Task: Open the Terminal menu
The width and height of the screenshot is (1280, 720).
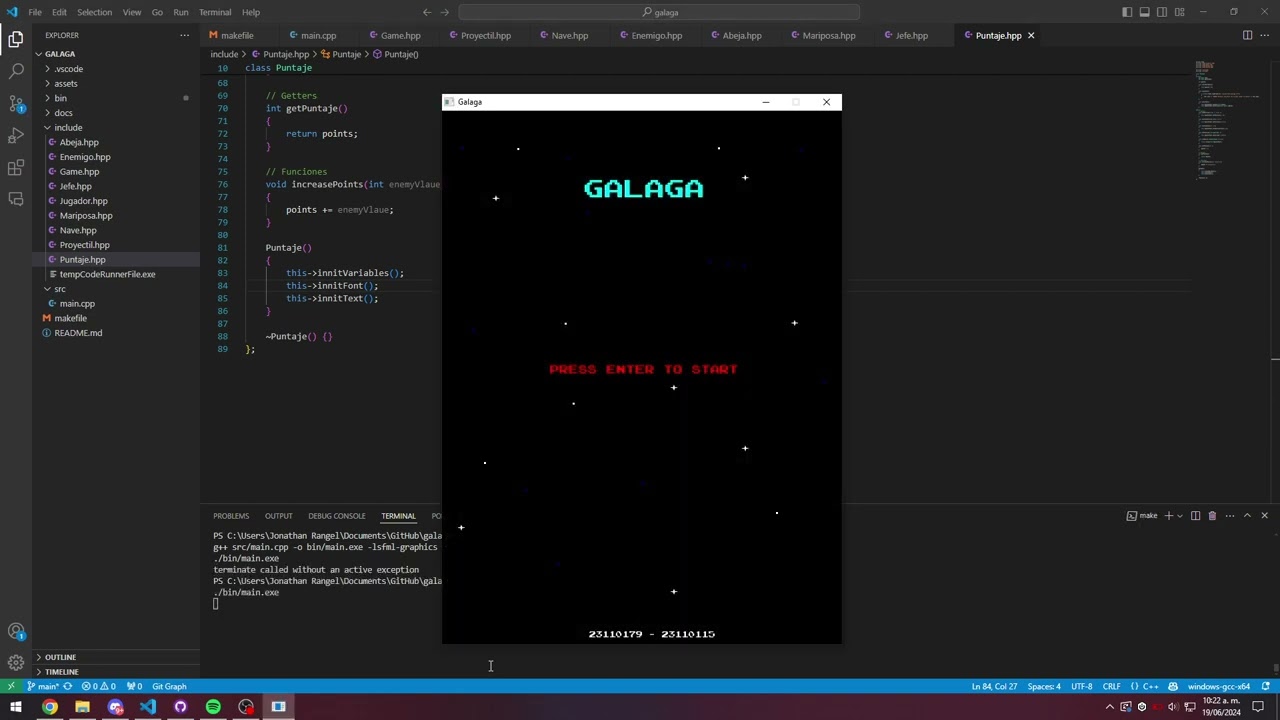Action: click(215, 12)
